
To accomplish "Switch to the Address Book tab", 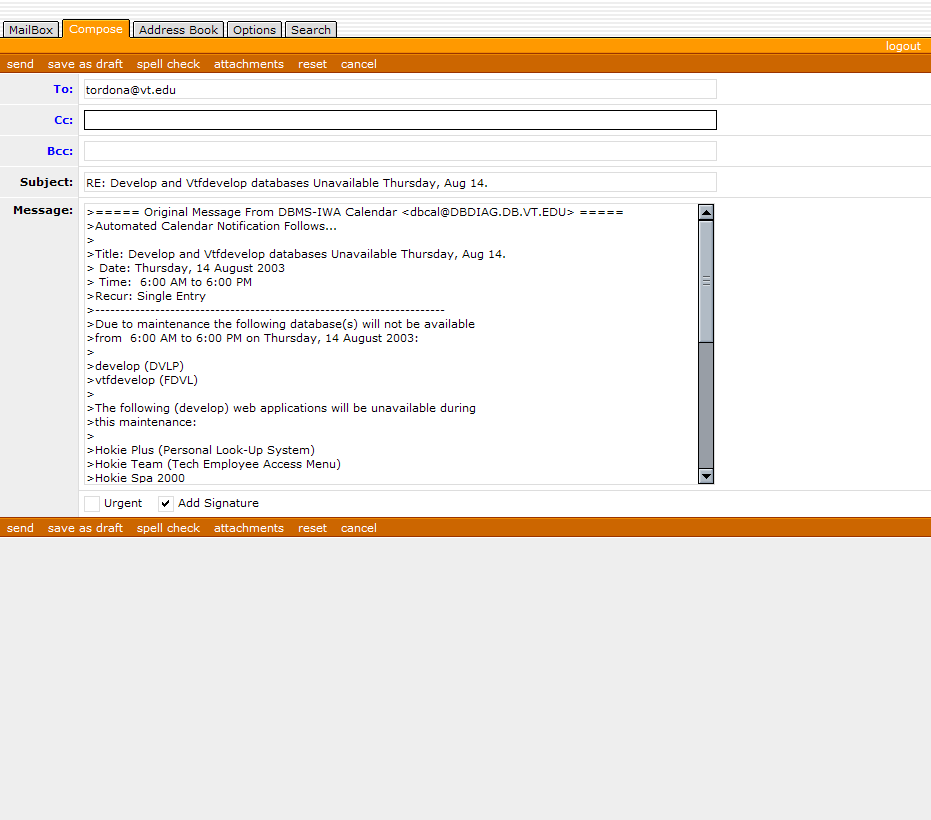I will pyautogui.click(x=178, y=30).
